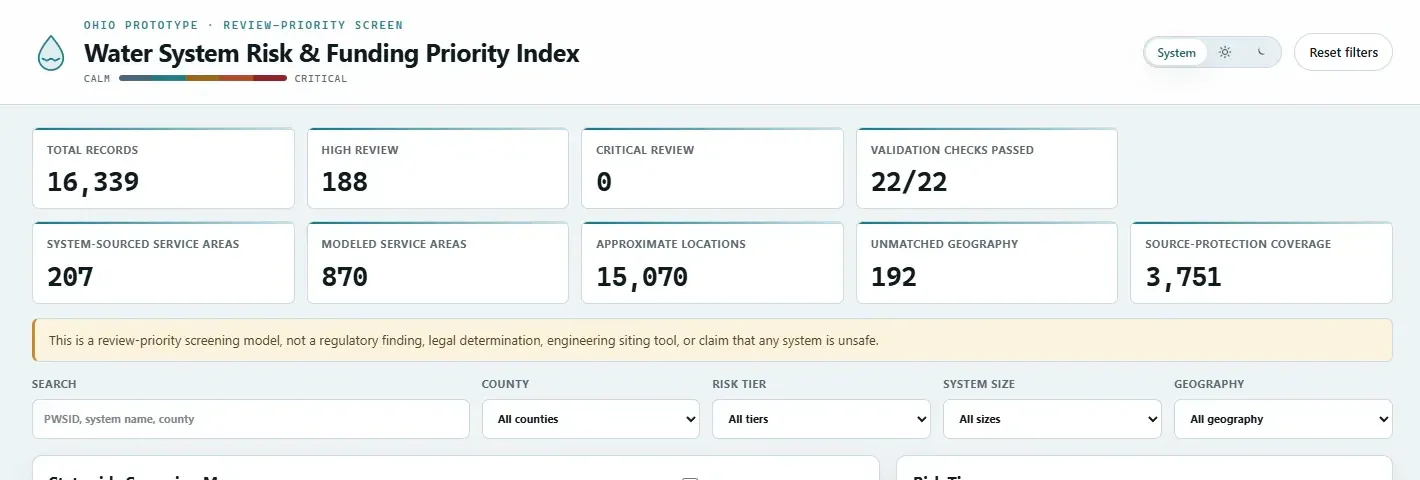
Task: Click the calm-to-critical color scale bar
Action: [x=203, y=78]
